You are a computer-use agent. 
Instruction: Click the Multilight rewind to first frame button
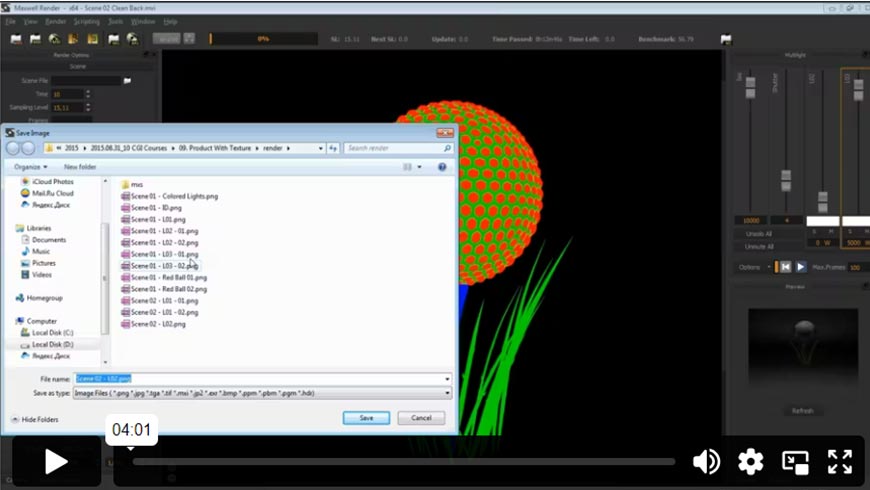[x=786, y=267]
